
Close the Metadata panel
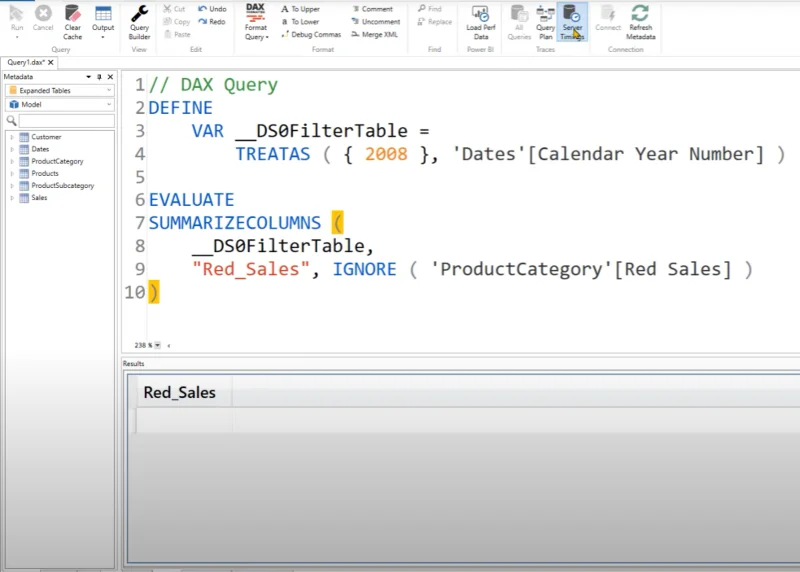(110, 77)
